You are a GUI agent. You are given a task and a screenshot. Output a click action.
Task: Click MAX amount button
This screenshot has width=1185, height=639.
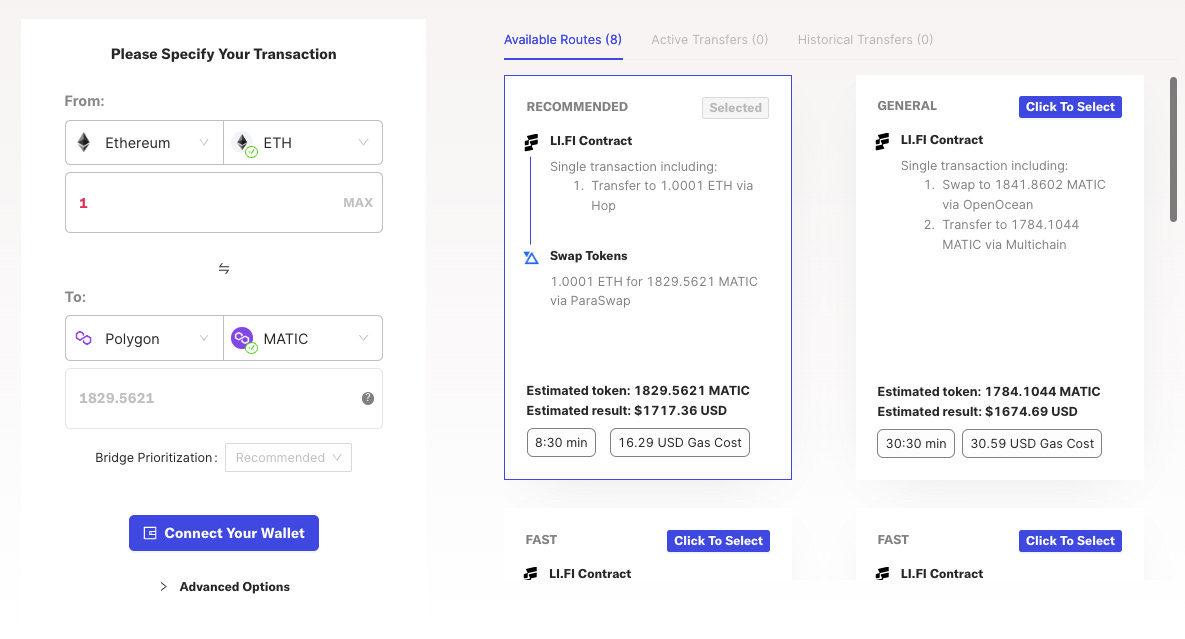pos(358,202)
